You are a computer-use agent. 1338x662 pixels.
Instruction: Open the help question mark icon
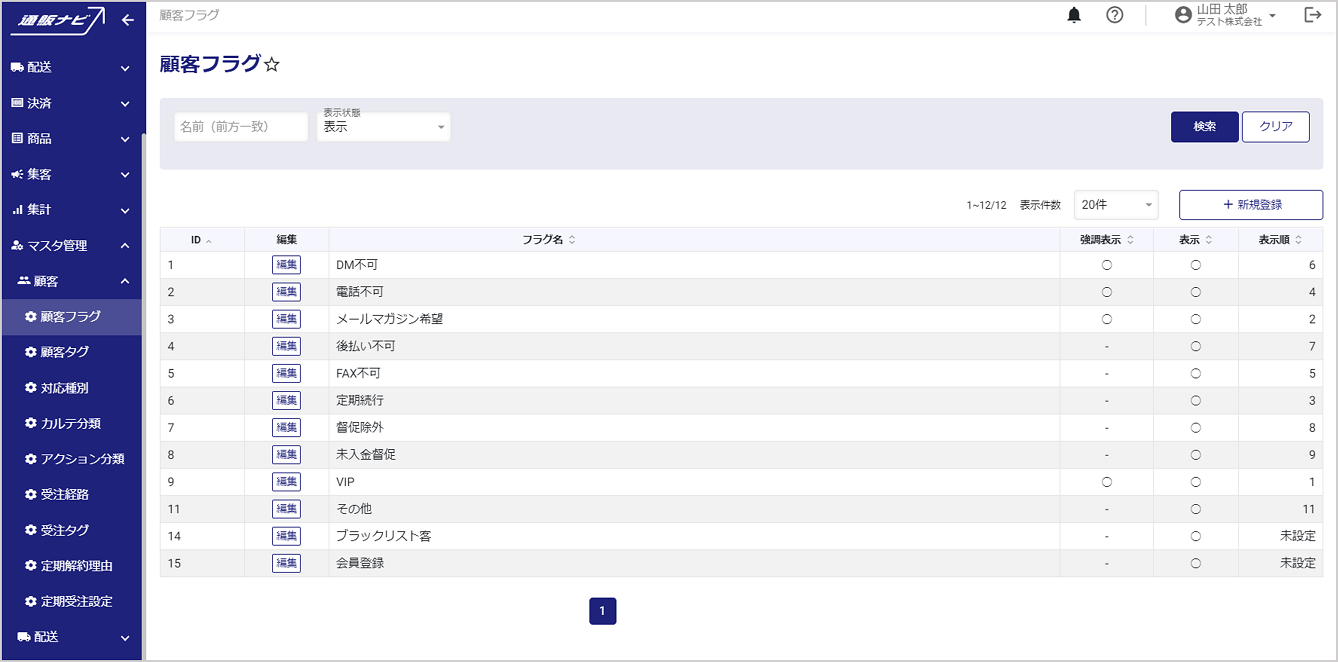pos(1114,15)
